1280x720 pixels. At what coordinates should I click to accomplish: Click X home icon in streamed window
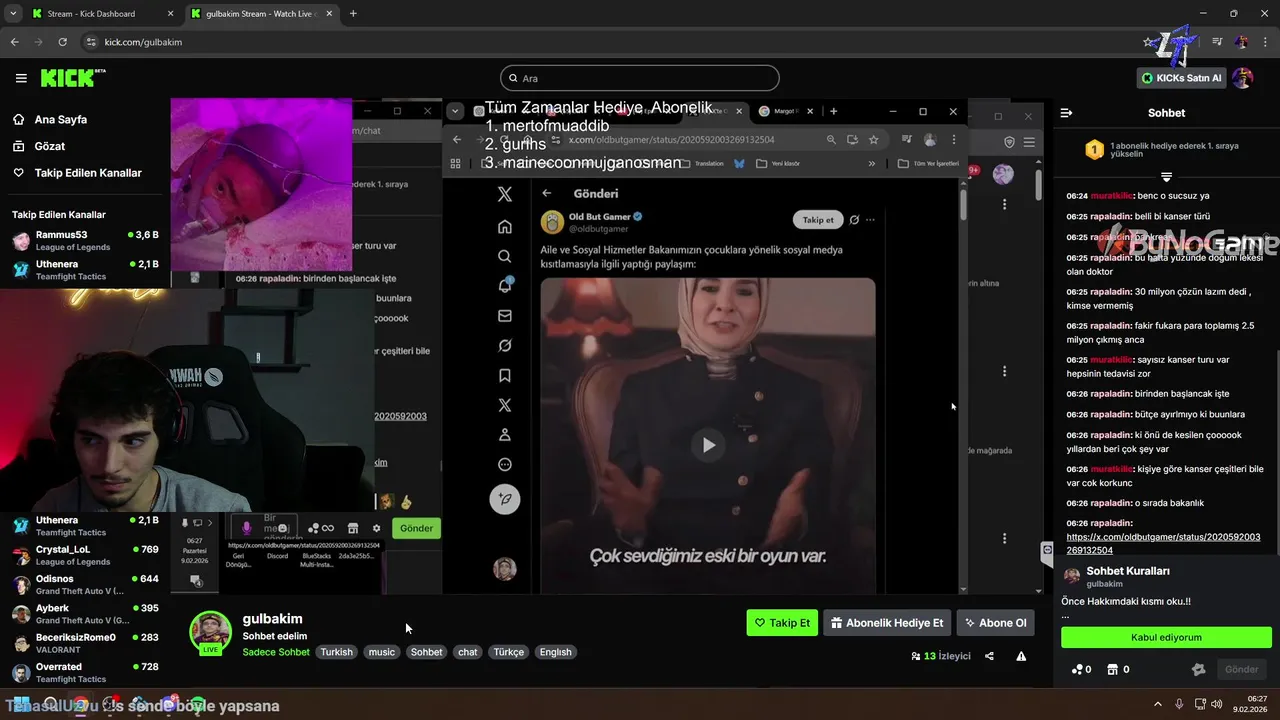coord(505,227)
